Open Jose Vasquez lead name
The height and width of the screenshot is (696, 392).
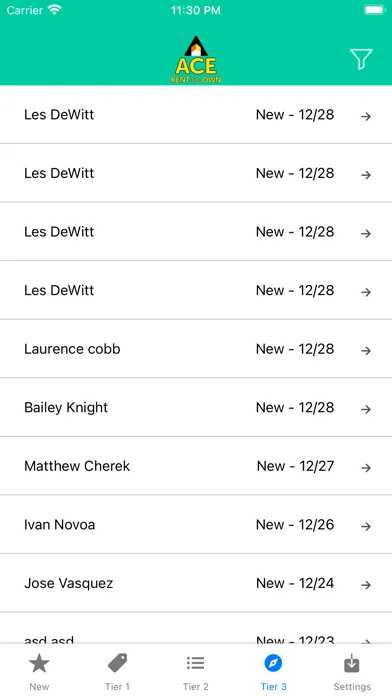coord(68,583)
